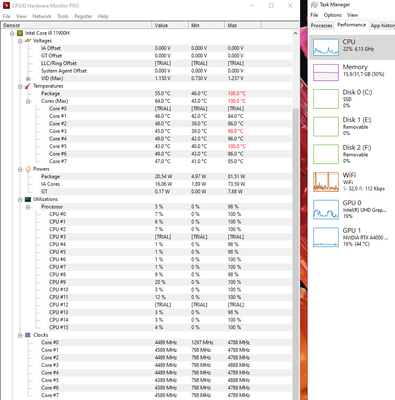Collapse the Cores (Max) node

coord(28,101)
